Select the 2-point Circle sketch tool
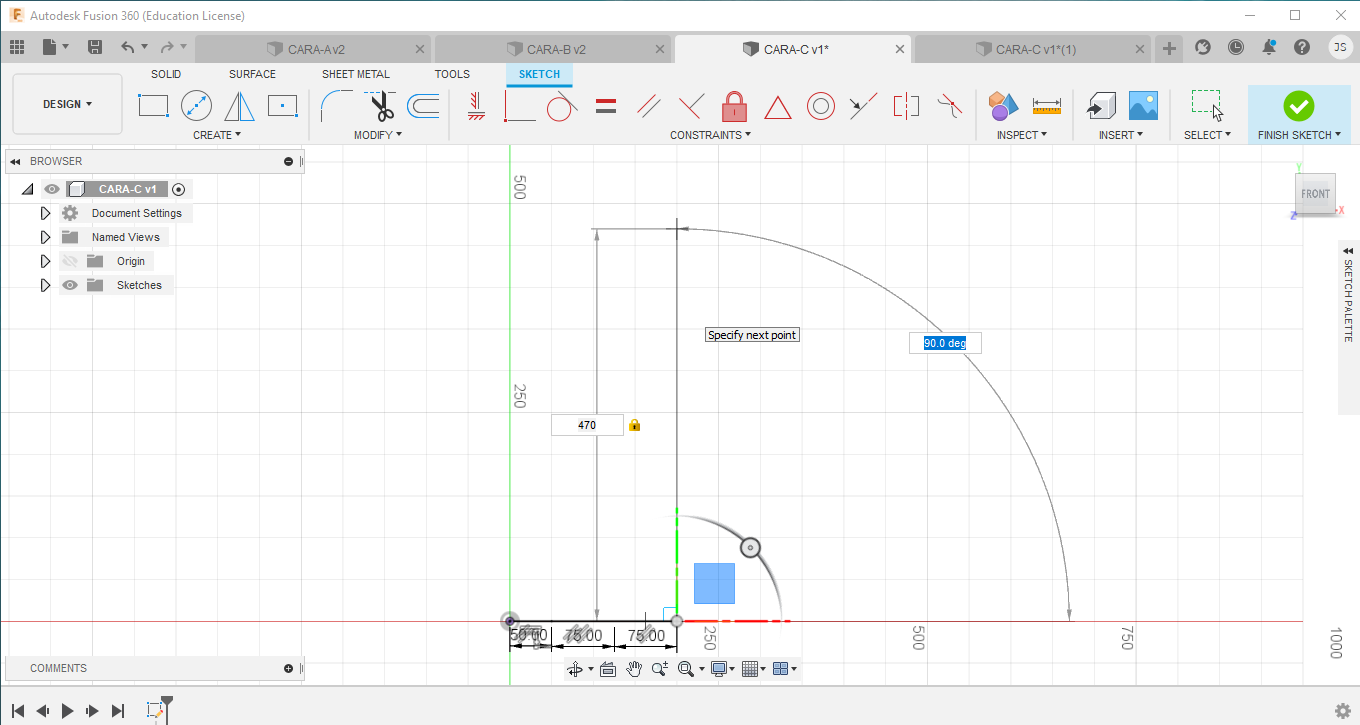 click(x=196, y=105)
